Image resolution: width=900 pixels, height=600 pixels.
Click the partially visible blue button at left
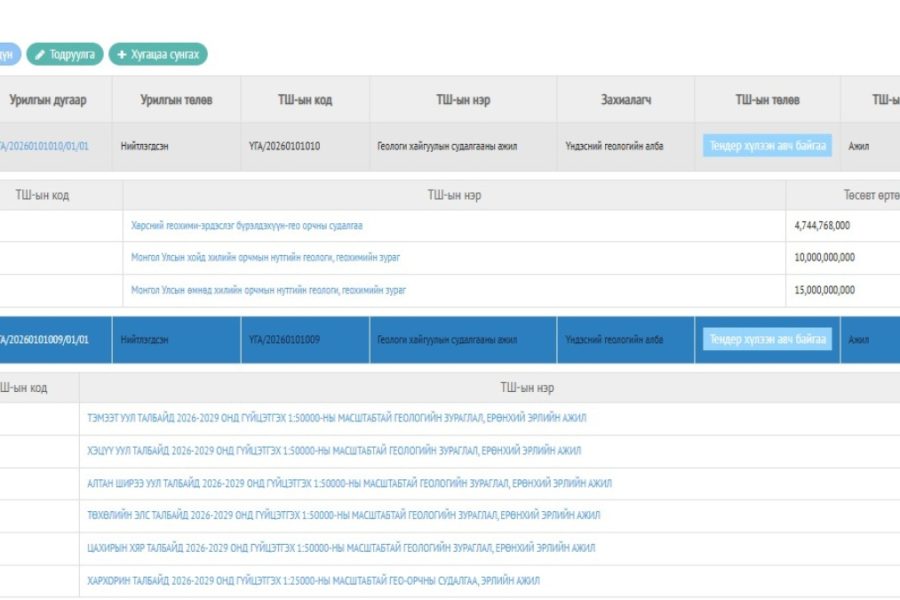point(8,55)
